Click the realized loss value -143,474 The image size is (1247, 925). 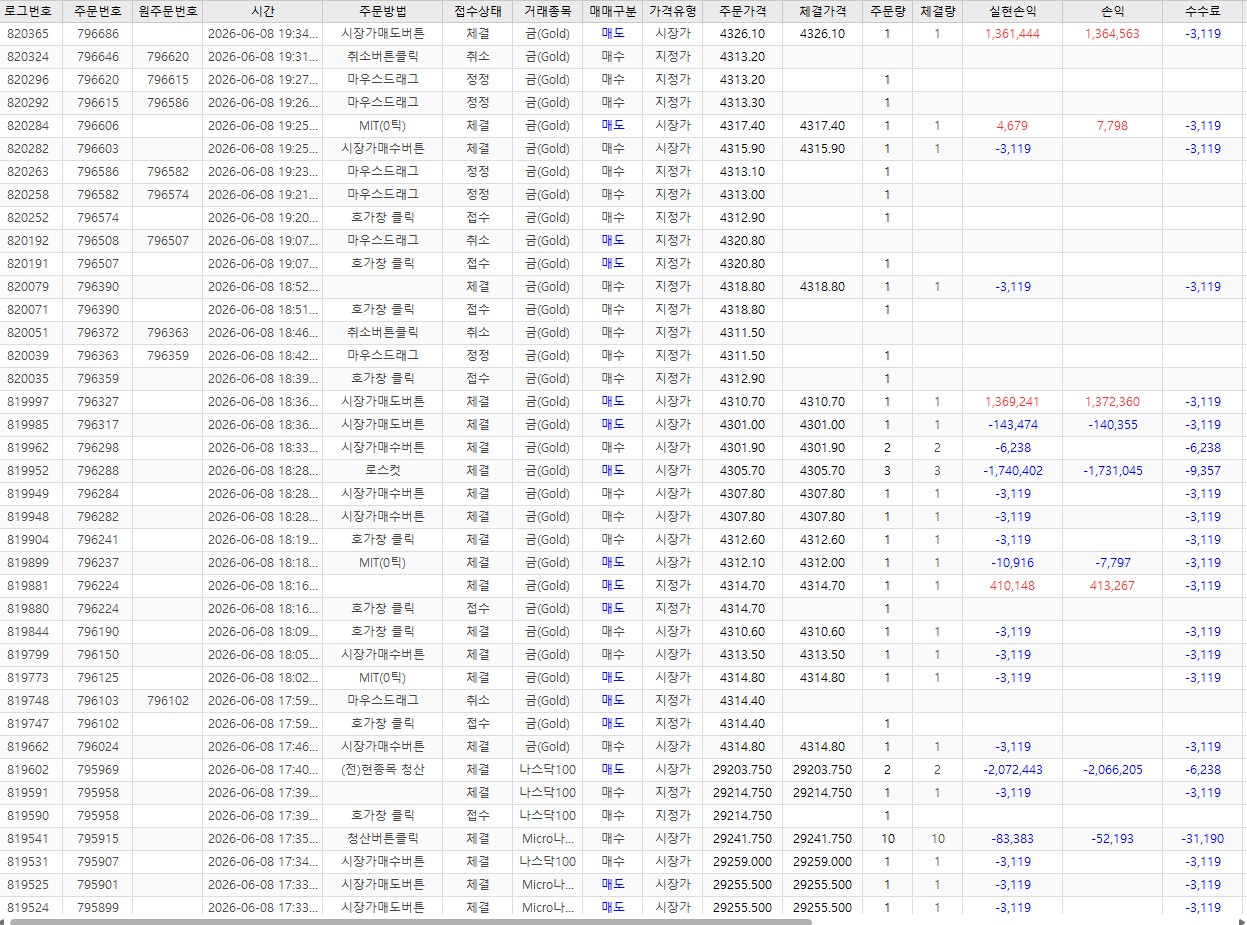[x=1012, y=424]
